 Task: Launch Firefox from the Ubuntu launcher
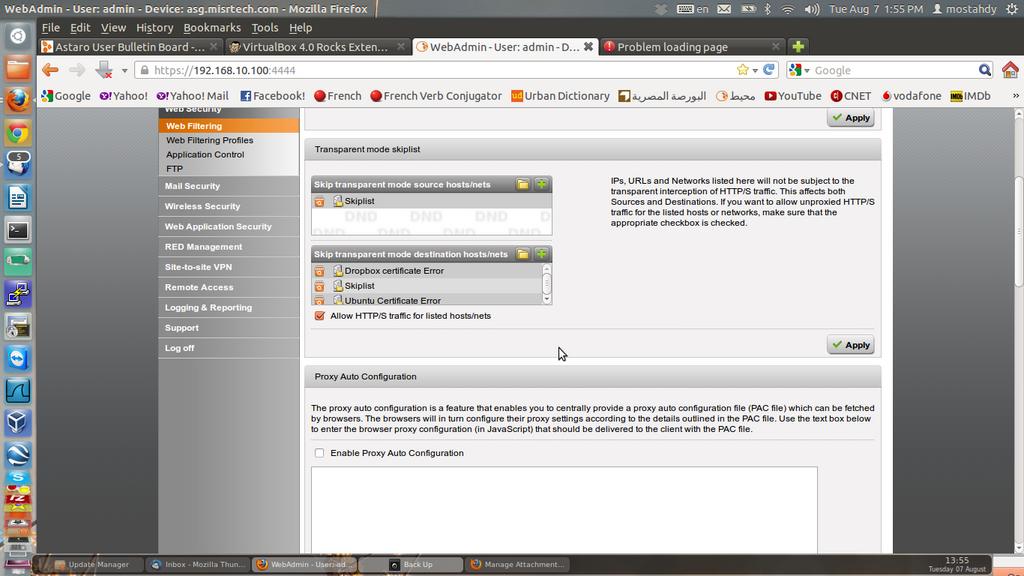[18, 101]
